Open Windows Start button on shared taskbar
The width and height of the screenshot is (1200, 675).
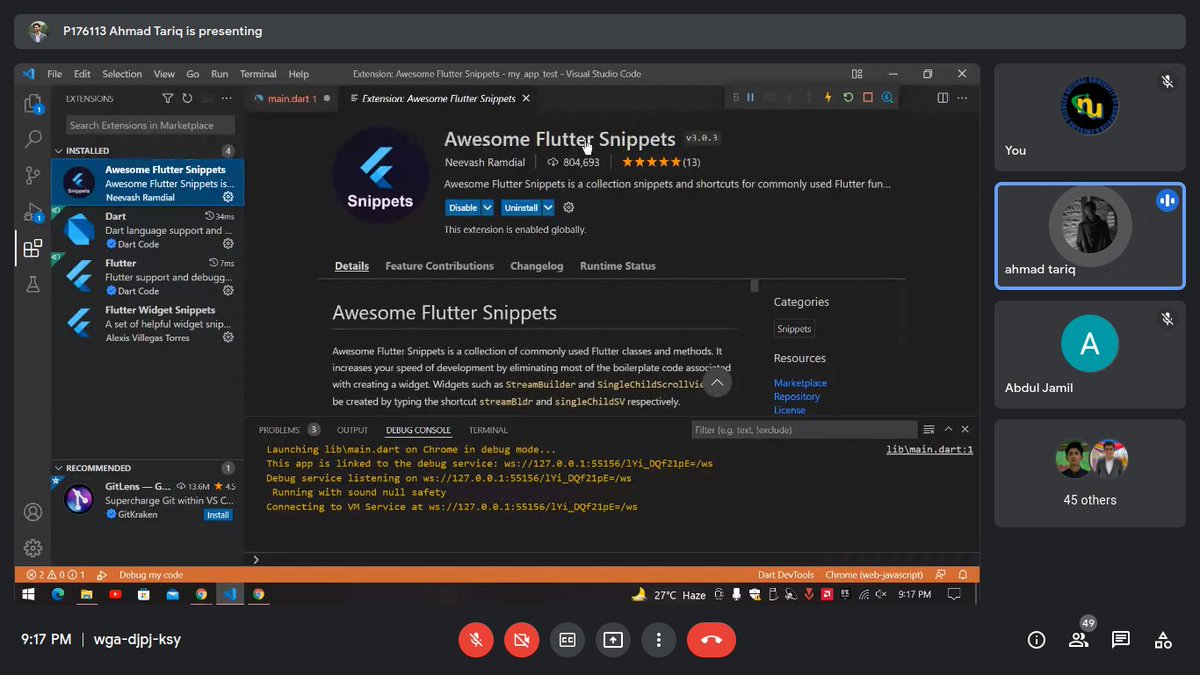pos(28,594)
